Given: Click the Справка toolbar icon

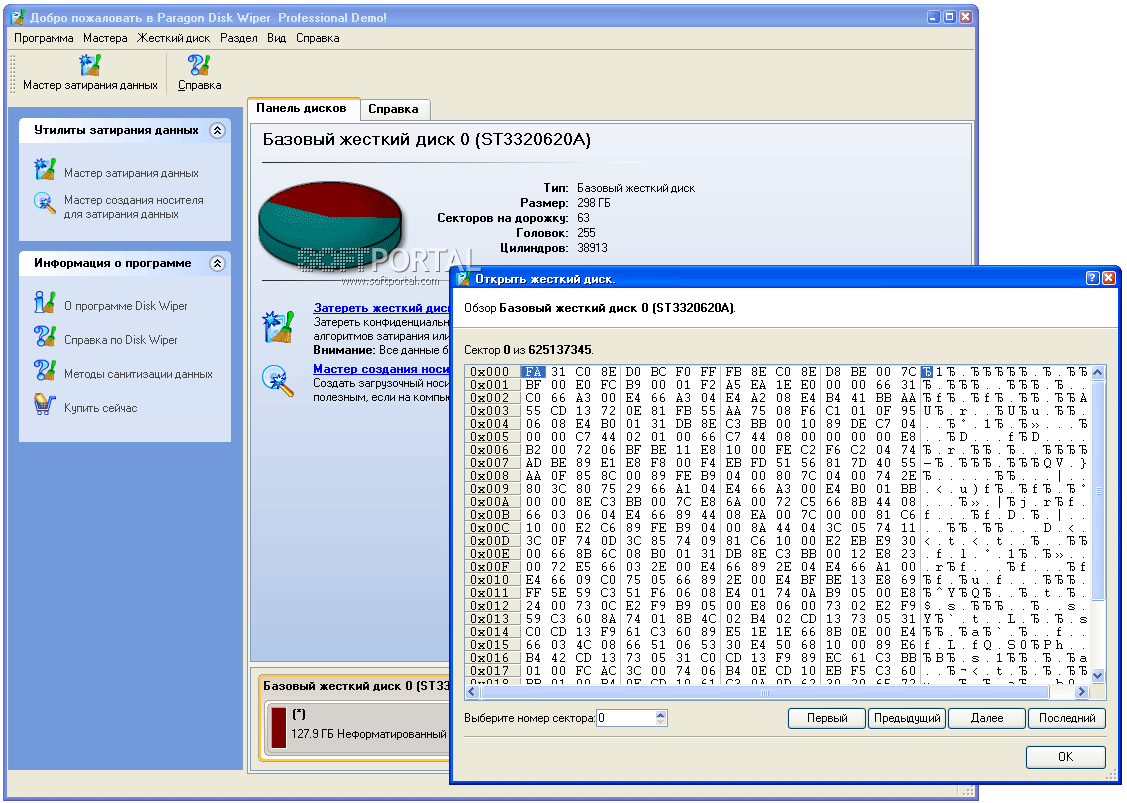Looking at the screenshot, I should point(199,65).
